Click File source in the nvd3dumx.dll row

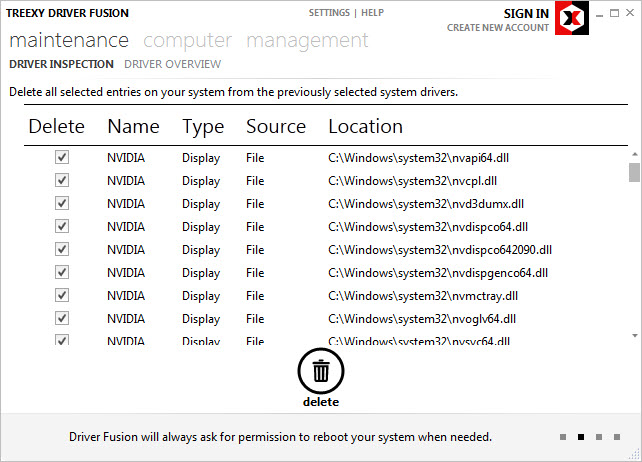click(255, 204)
